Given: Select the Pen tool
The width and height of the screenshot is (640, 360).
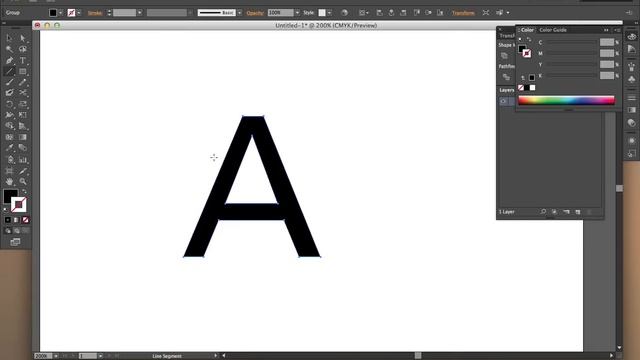Looking at the screenshot, I should [x=9, y=60].
